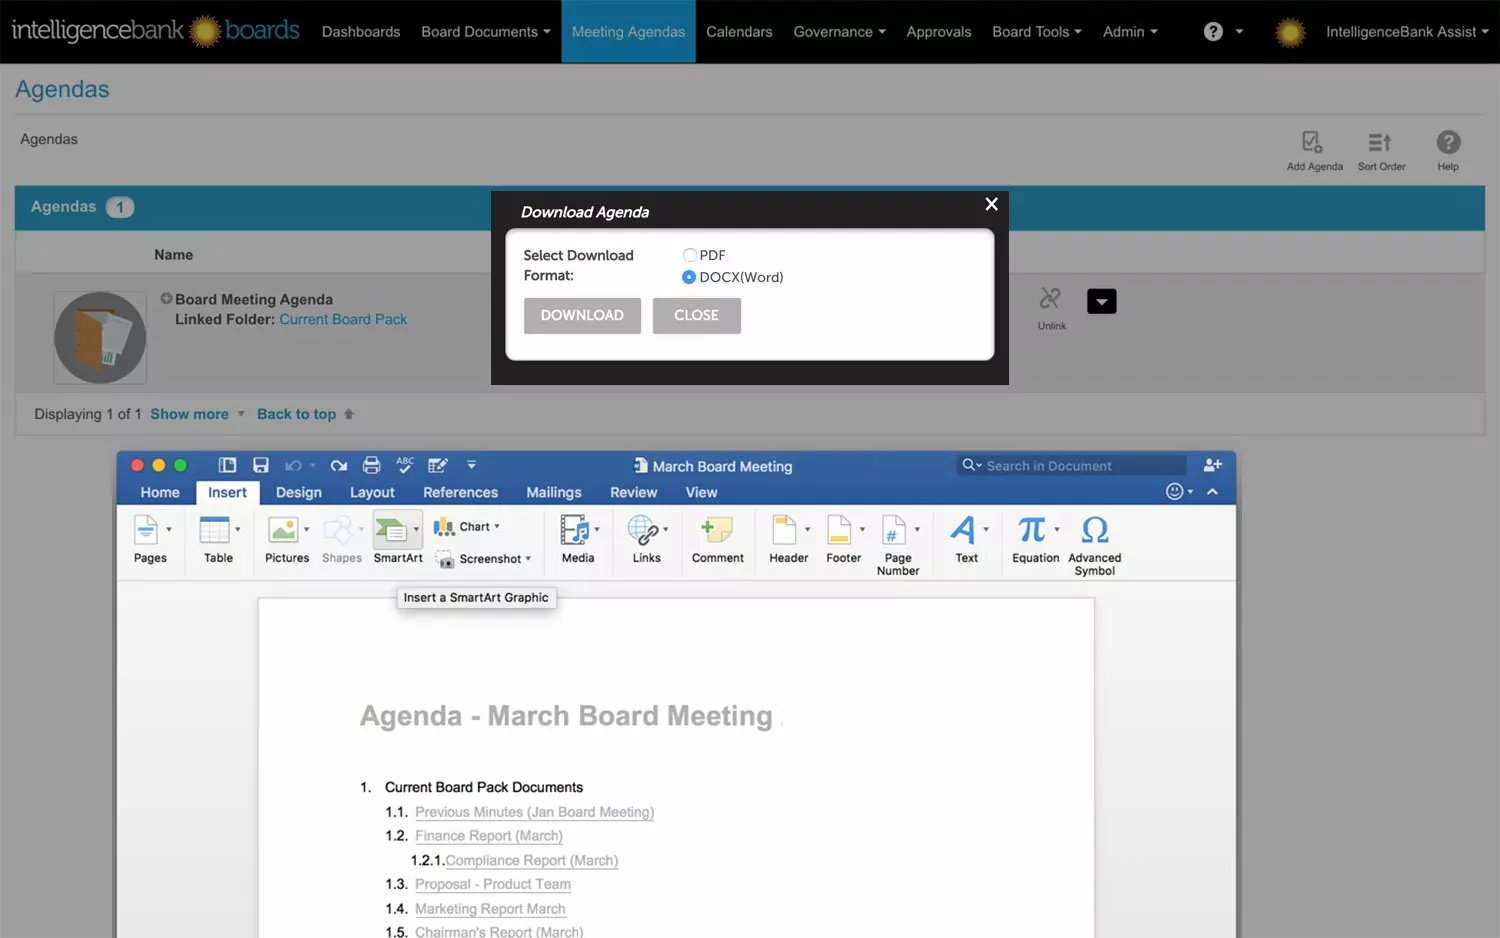Open the Proposal - Product Team link
The height and width of the screenshot is (938, 1500).
pos(493,884)
